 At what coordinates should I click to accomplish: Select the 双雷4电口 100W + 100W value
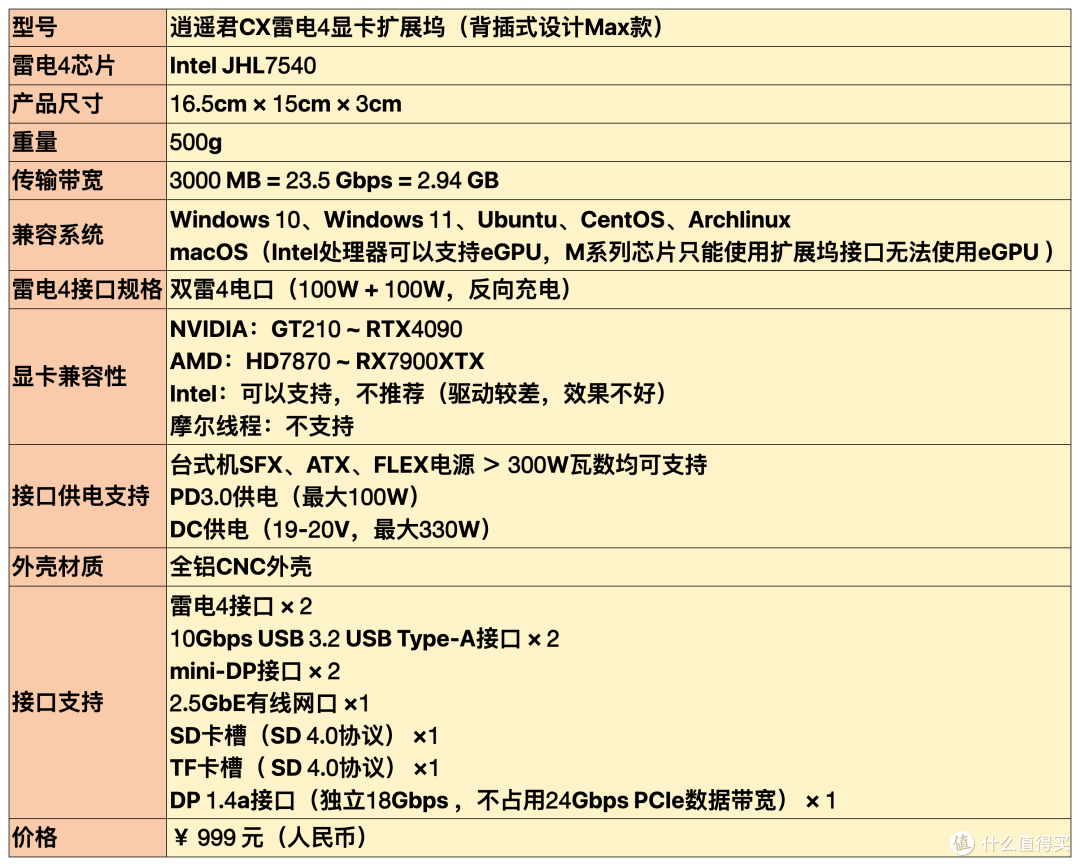(x=371, y=289)
